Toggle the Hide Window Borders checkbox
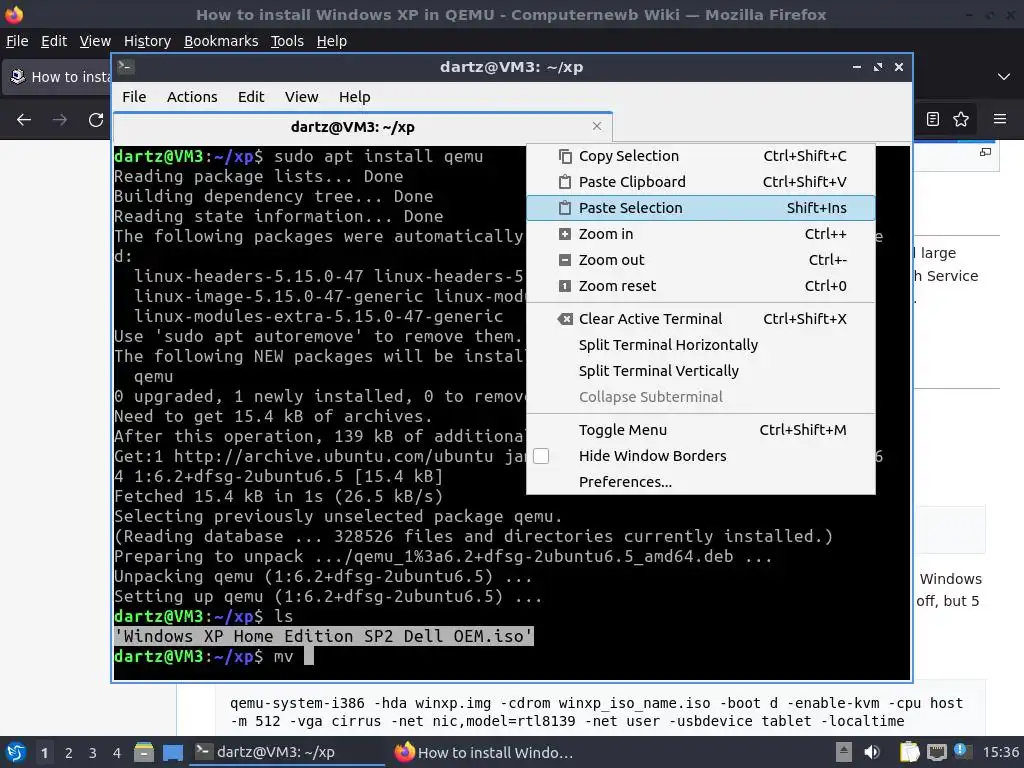The height and width of the screenshot is (768, 1024). coord(541,456)
